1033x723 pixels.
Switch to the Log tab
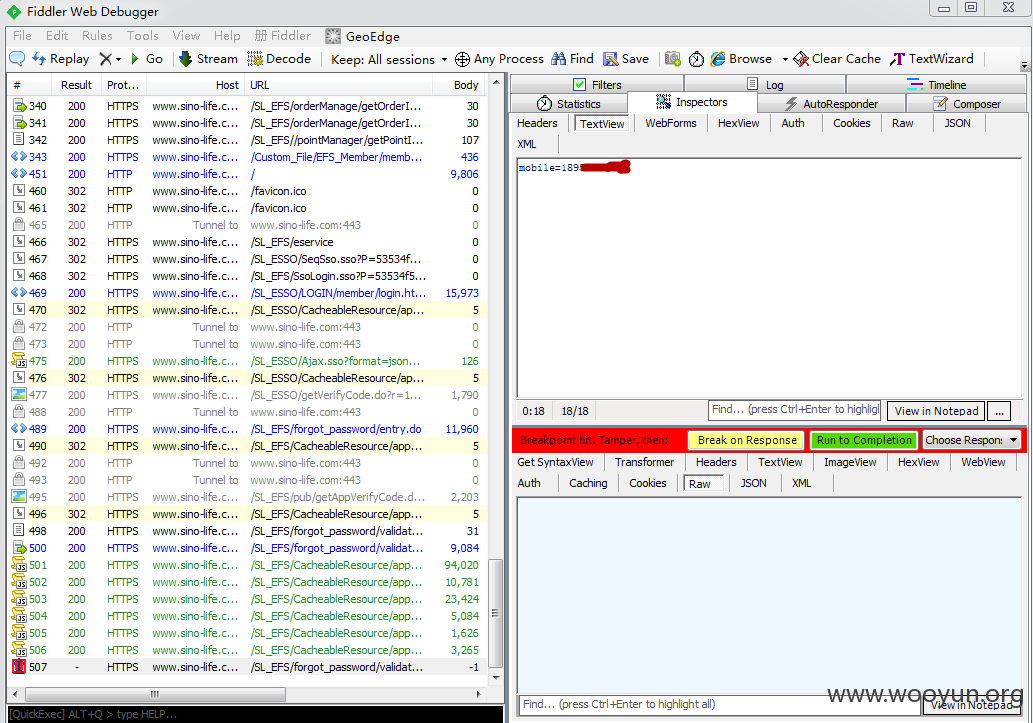(x=766, y=84)
